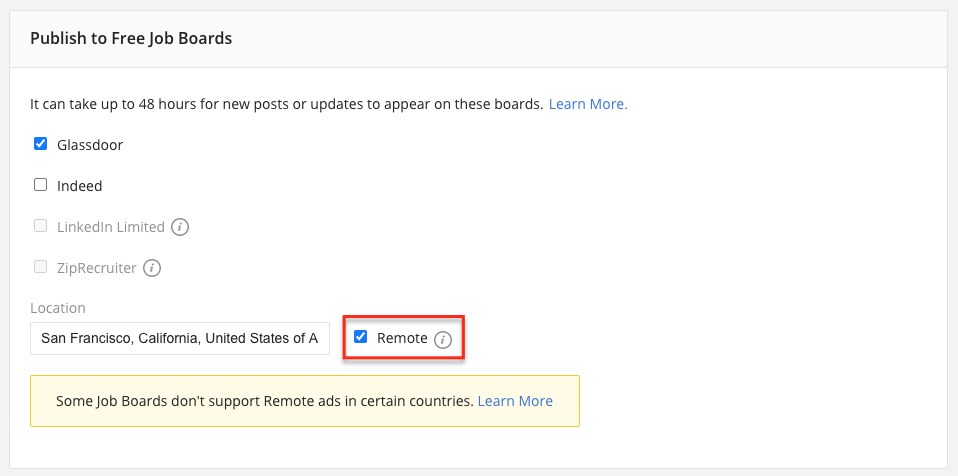The width and height of the screenshot is (958, 476).
Task: Tick the LinkedIn Limited checkbox
Action: click(40, 226)
